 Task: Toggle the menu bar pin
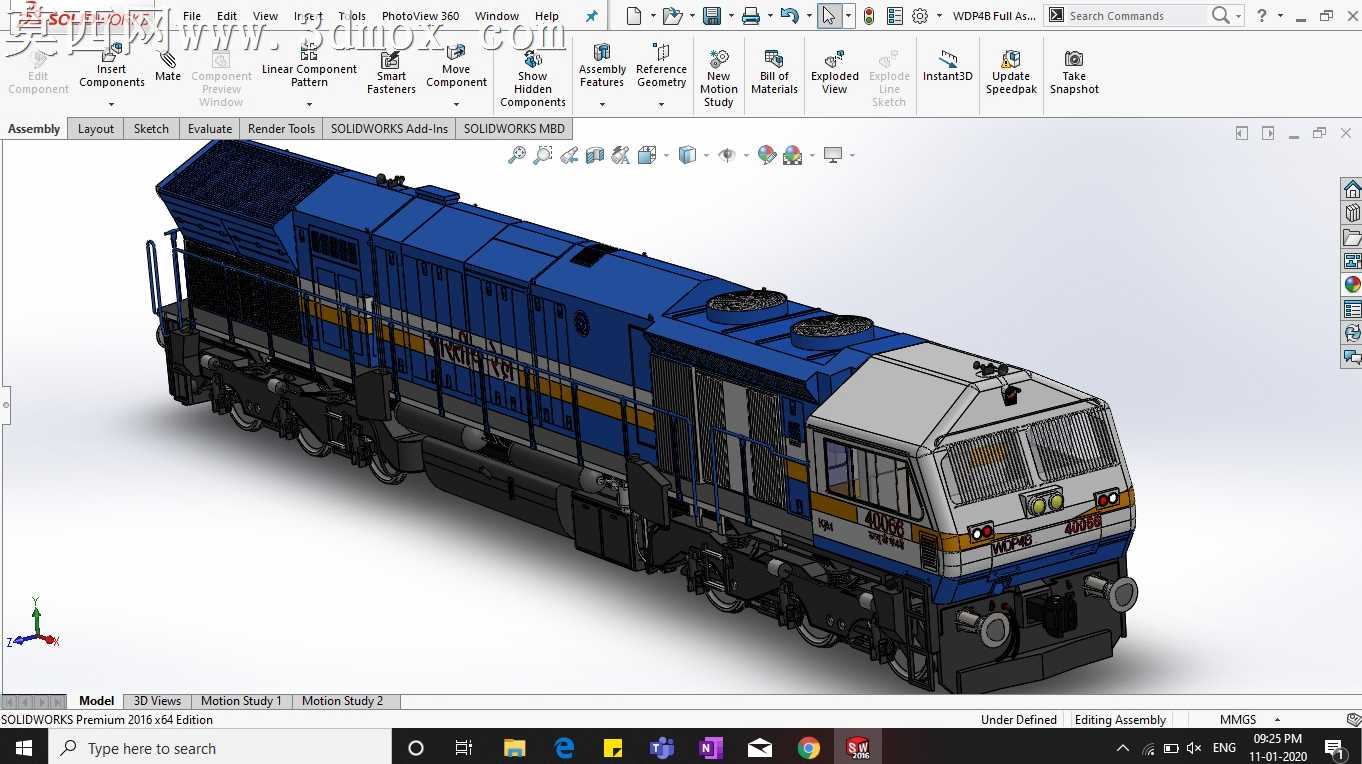[591, 16]
